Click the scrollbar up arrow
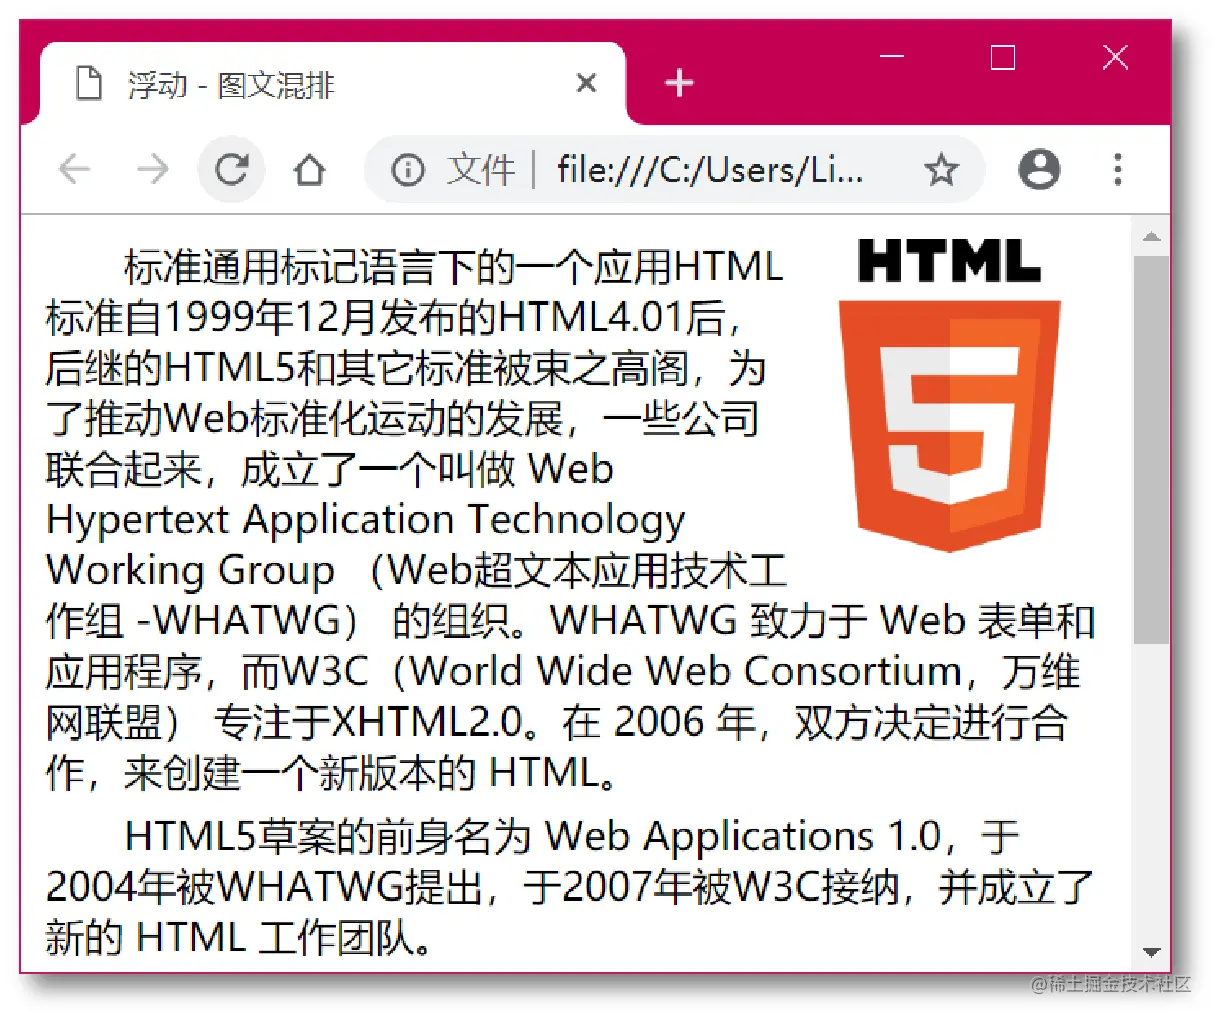1218x1021 pixels. coord(1153,236)
